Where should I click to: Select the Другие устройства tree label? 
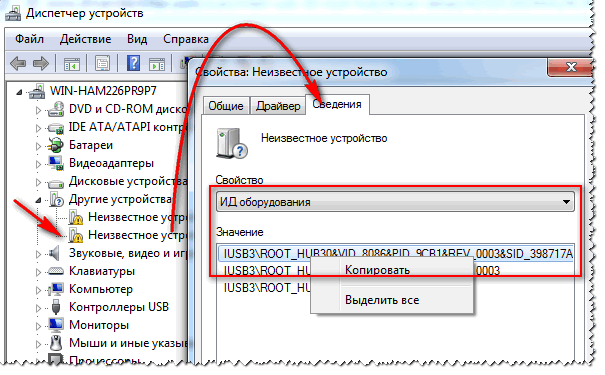click(x=120, y=199)
